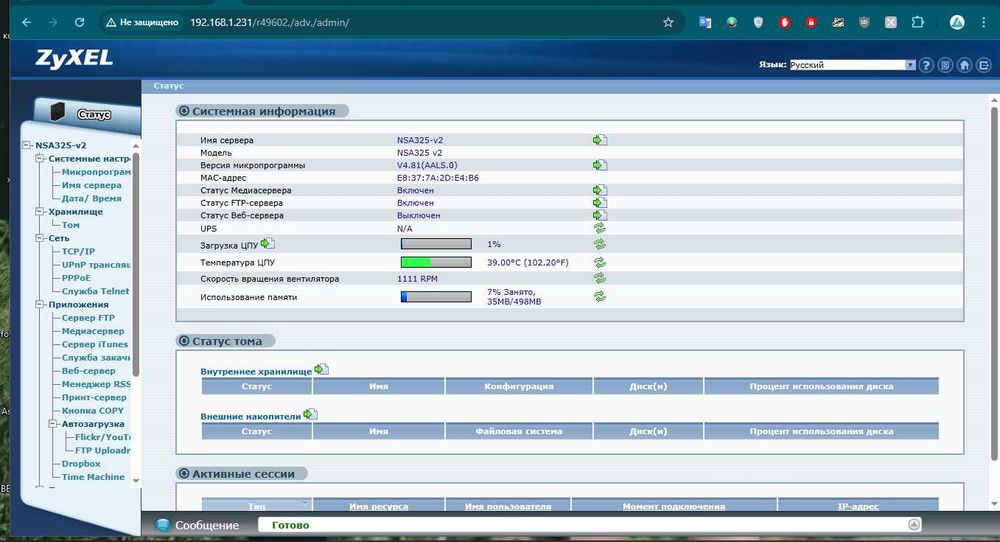
Task: Collapse the Системная информация section
Action: (183, 112)
